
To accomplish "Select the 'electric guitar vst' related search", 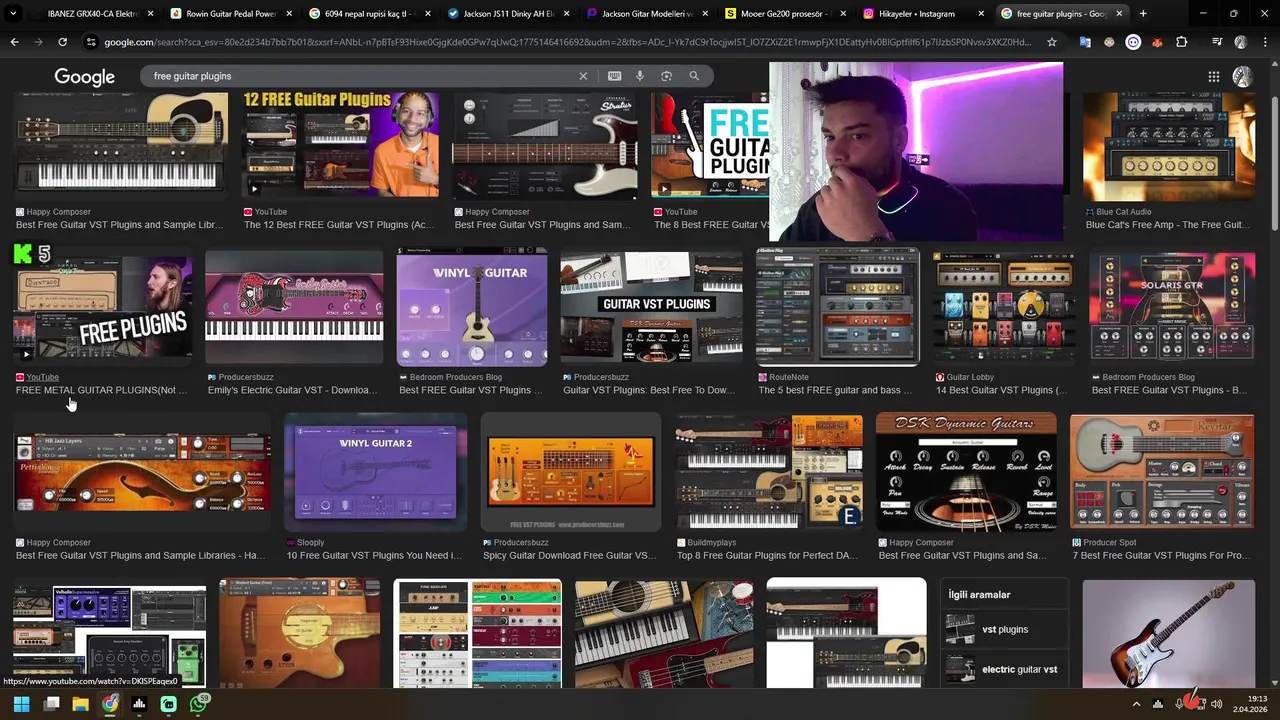I will click(x=1004, y=670).
